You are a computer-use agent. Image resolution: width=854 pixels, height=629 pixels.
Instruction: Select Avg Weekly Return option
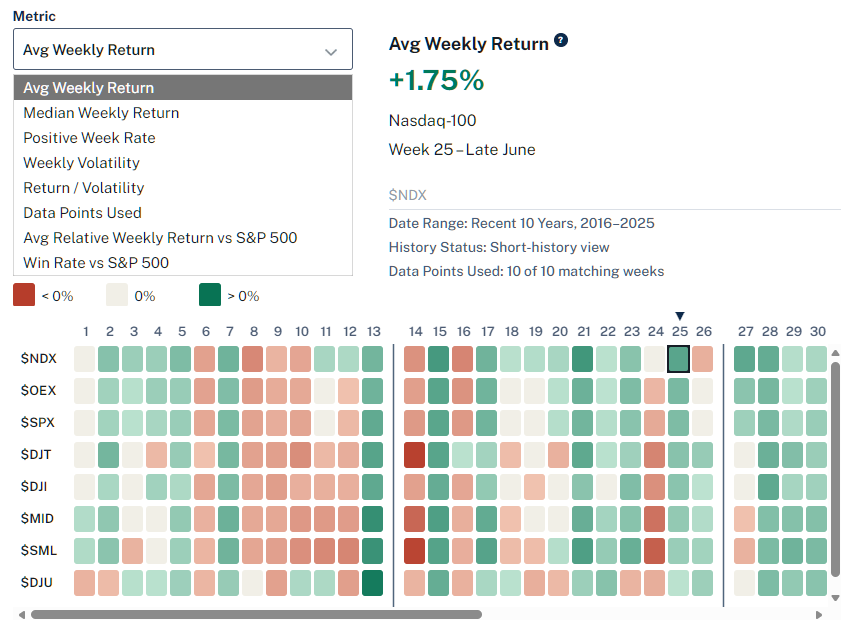pyautogui.click(x=183, y=88)
